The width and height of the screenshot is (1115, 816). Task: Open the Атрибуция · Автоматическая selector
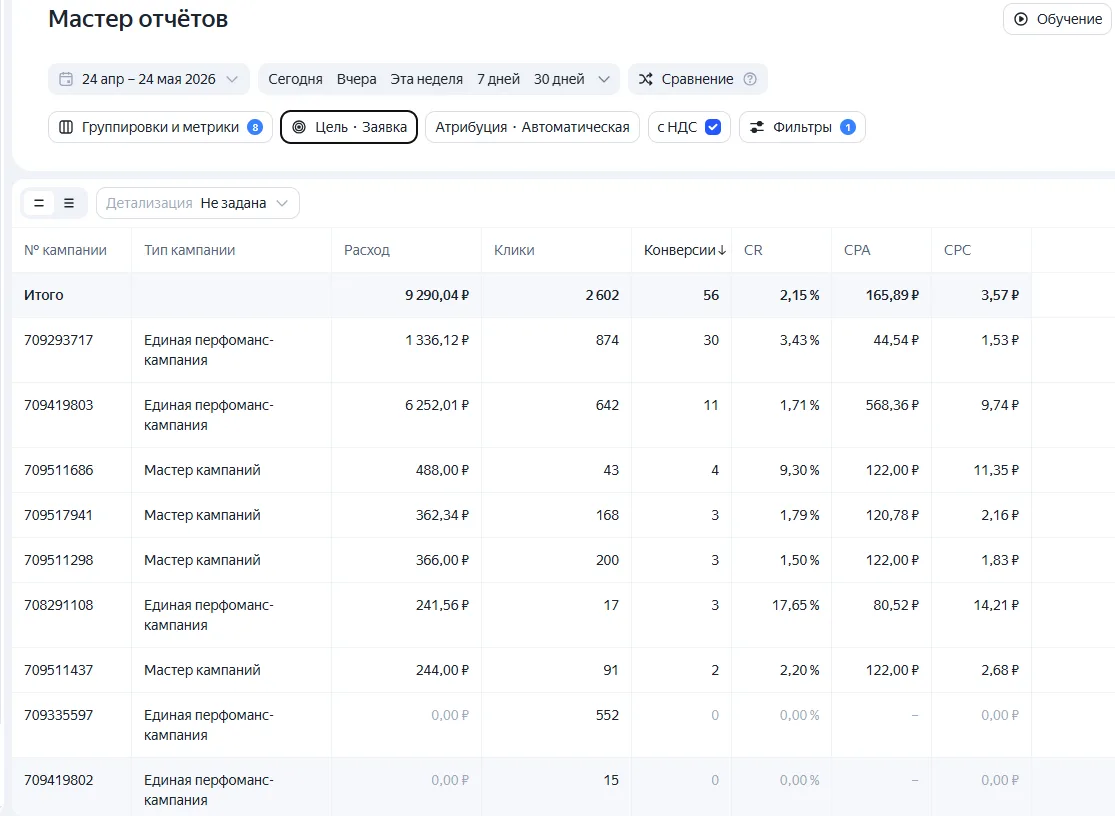(x=532, y=127)
